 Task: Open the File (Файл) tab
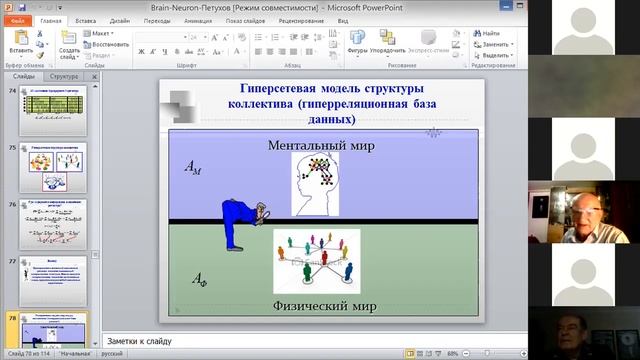(x=18, y=21)
